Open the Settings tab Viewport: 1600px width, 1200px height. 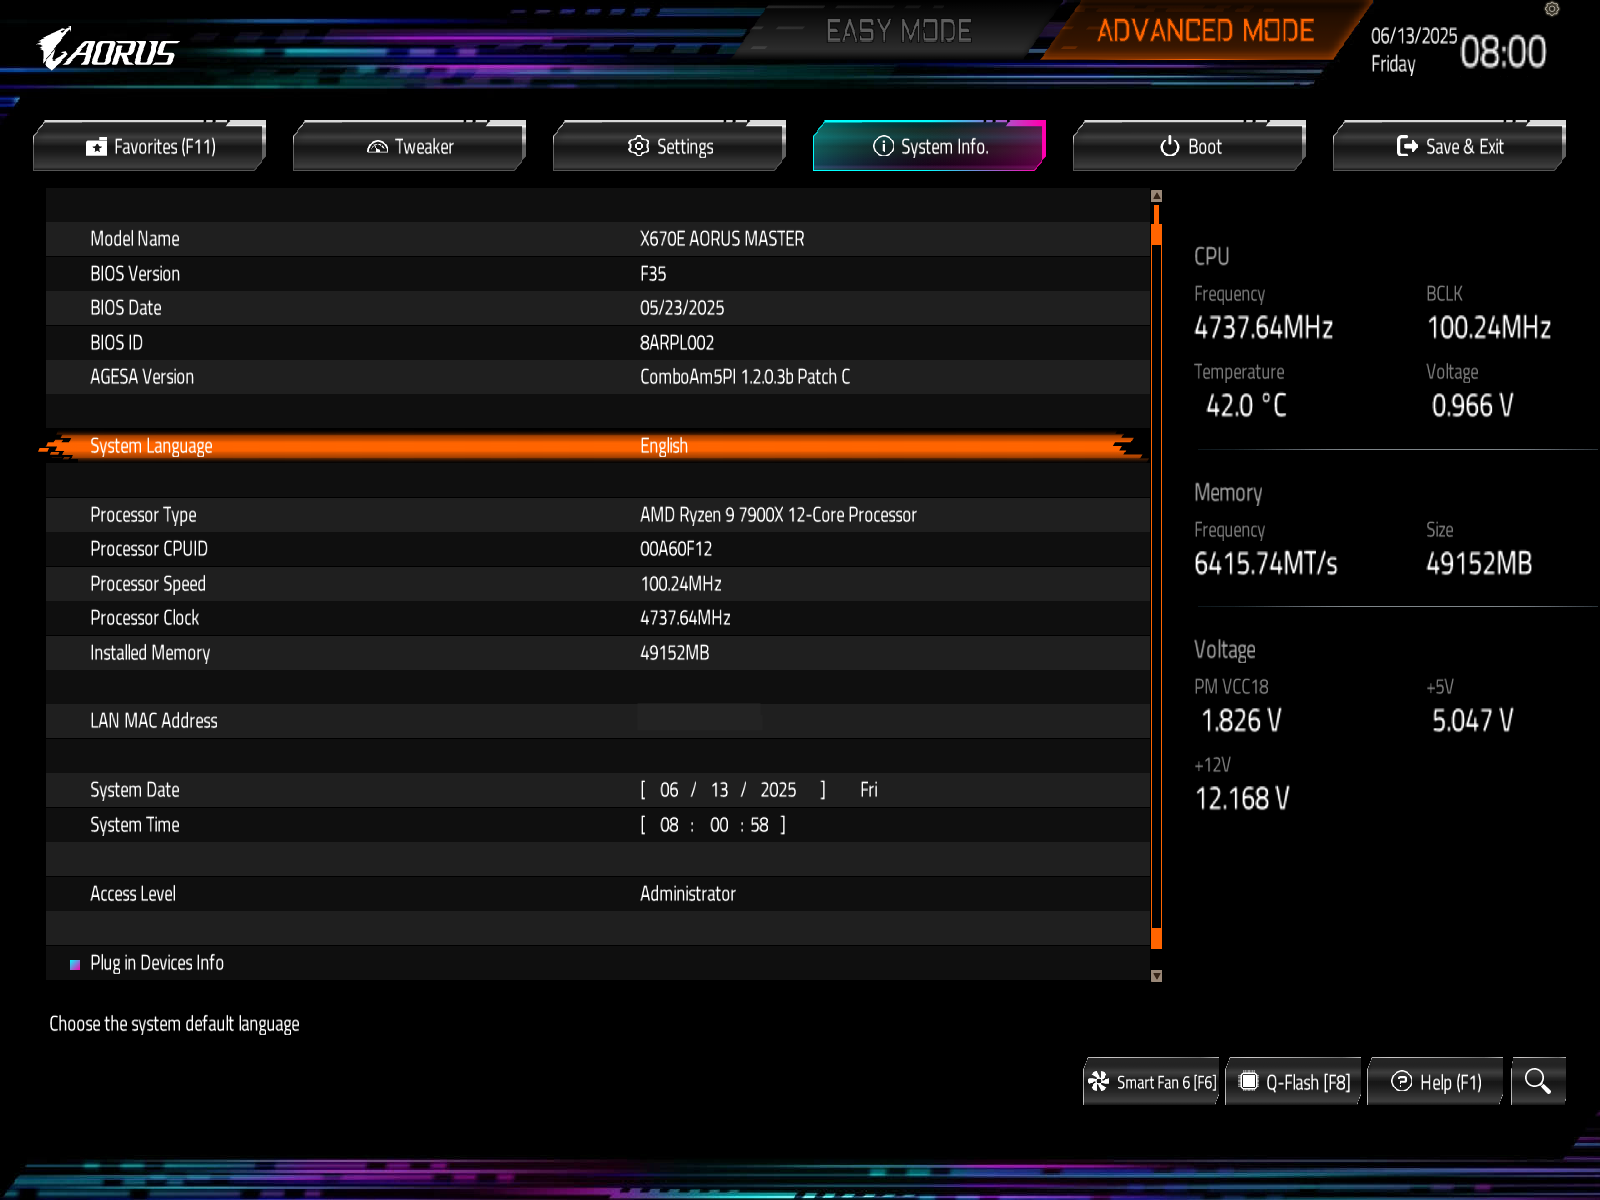pyautogui.click(x=670, y=146)
